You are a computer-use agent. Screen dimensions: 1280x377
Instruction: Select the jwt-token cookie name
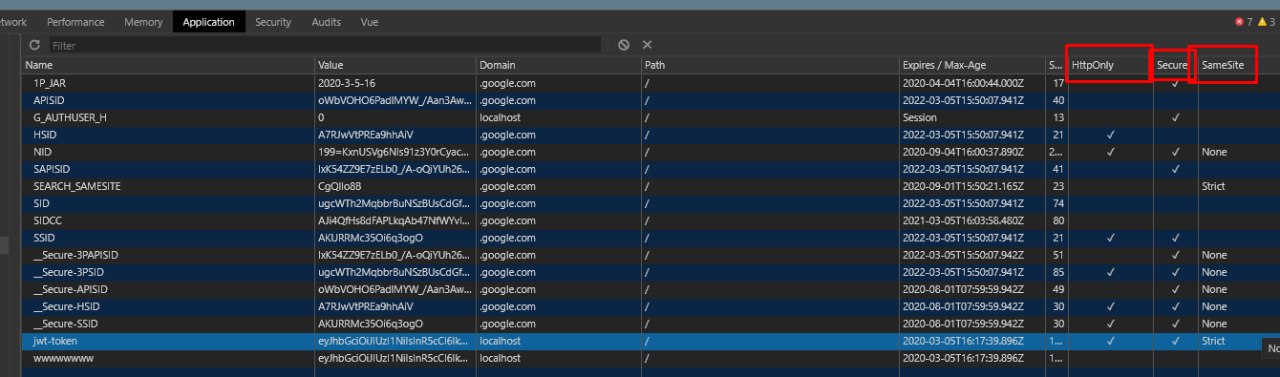pos(56,341)
